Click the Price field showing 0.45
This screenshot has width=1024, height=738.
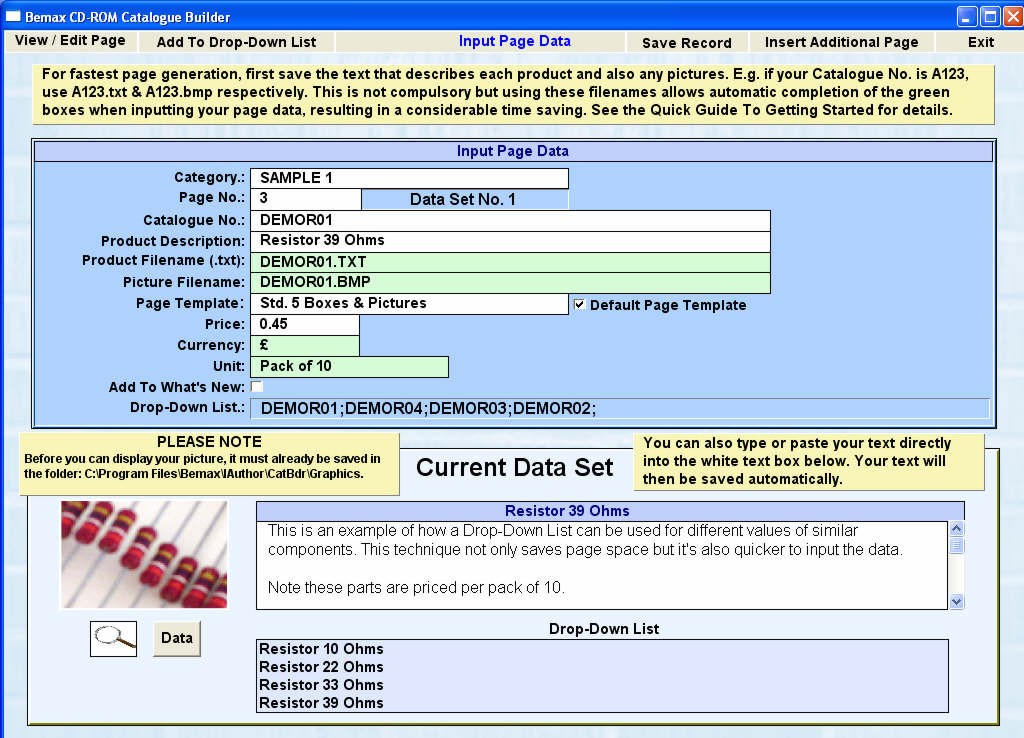click(x=305, y=325)
